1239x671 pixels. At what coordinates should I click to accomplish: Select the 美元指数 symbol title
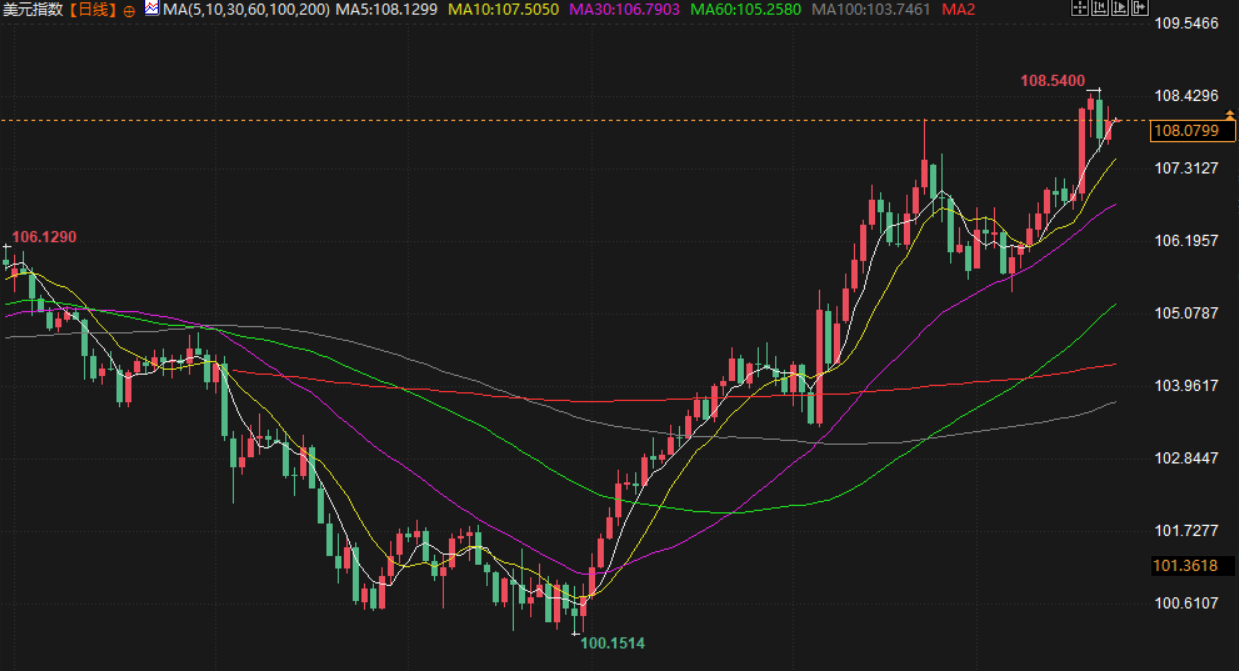(x=32, y=10)
